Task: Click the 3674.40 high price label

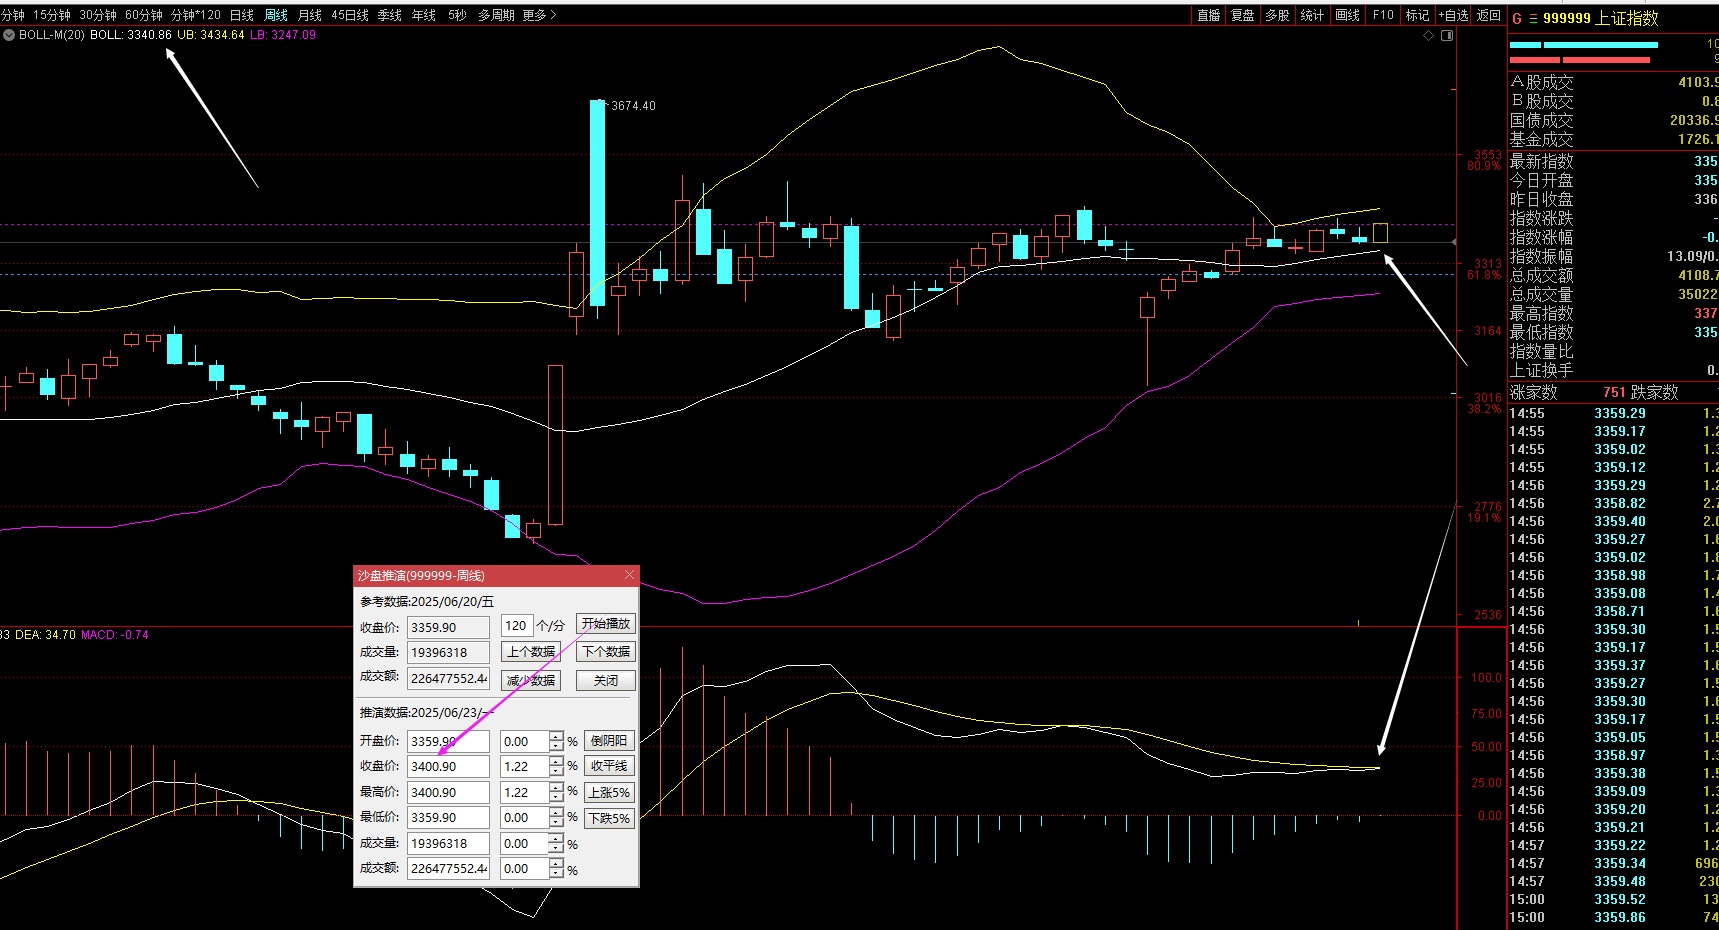Action: click(x=633, y=105)
